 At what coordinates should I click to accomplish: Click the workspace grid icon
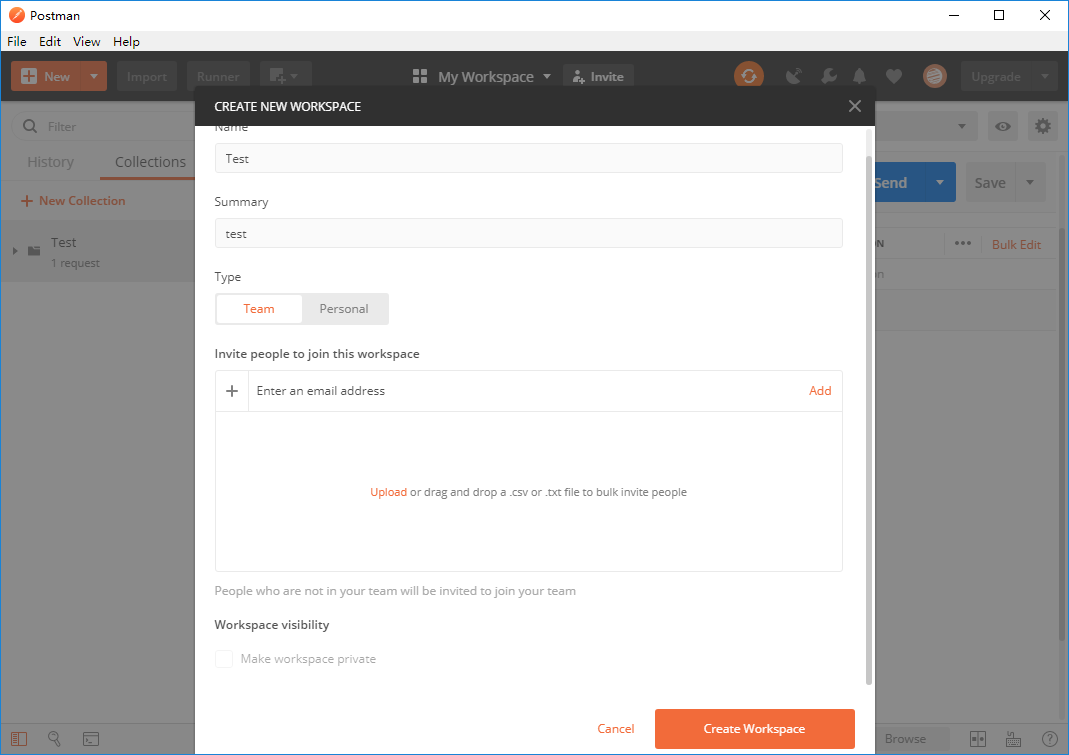coord(420,76)
